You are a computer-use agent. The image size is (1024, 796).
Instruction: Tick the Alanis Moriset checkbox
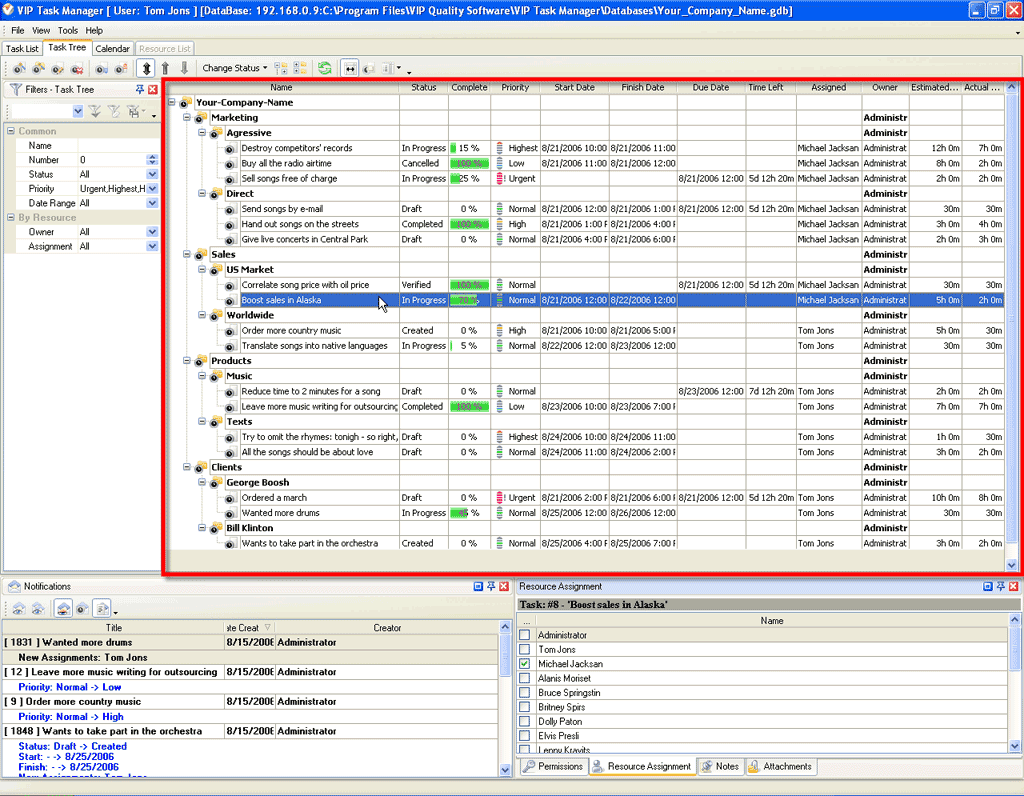(525, 678)
